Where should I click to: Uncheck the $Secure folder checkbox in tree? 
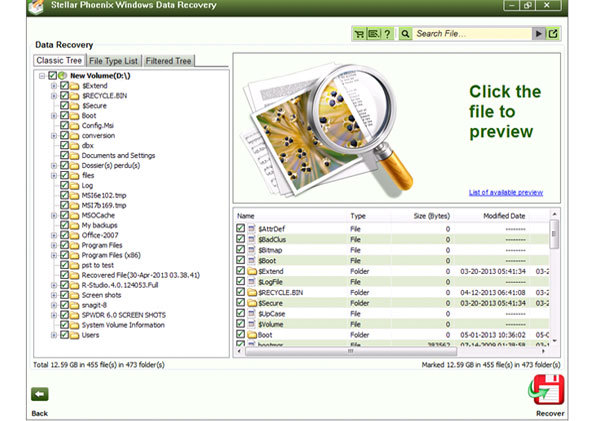click(64, 105)
